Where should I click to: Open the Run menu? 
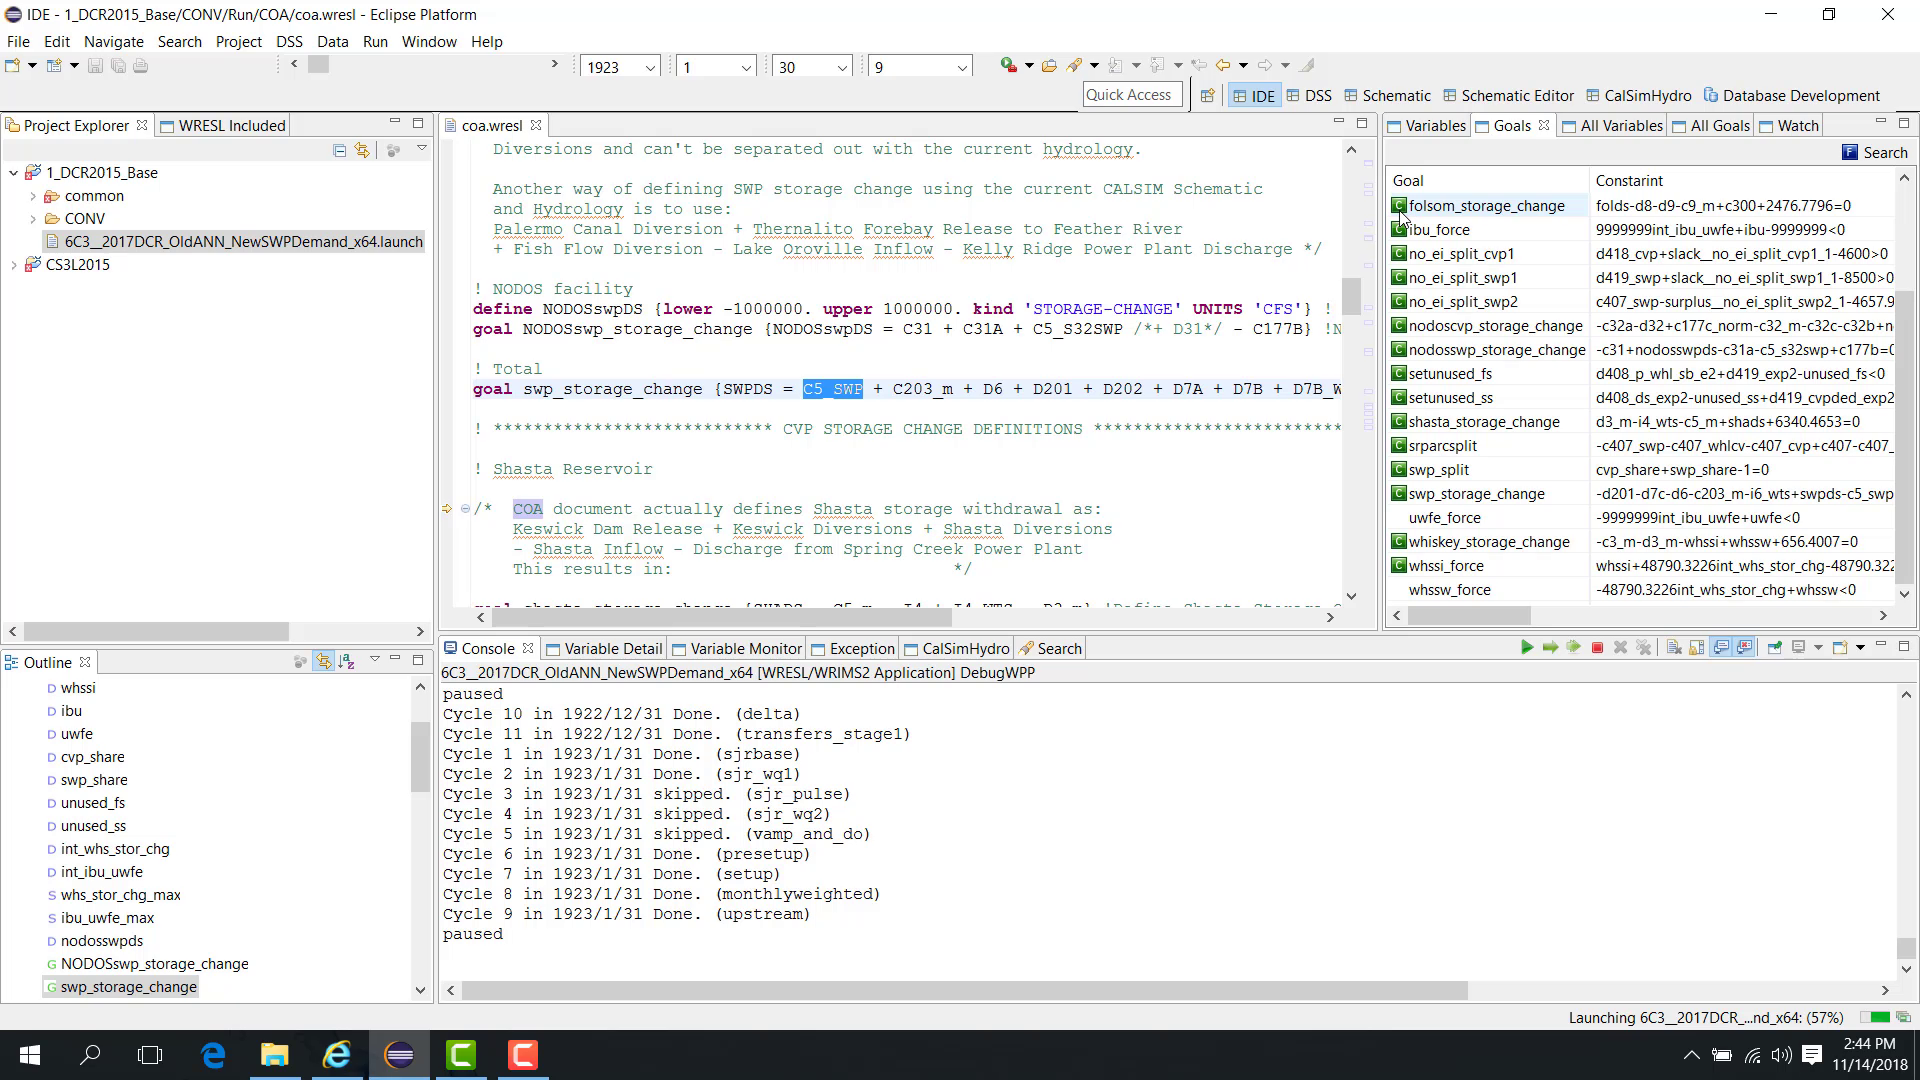375,42
